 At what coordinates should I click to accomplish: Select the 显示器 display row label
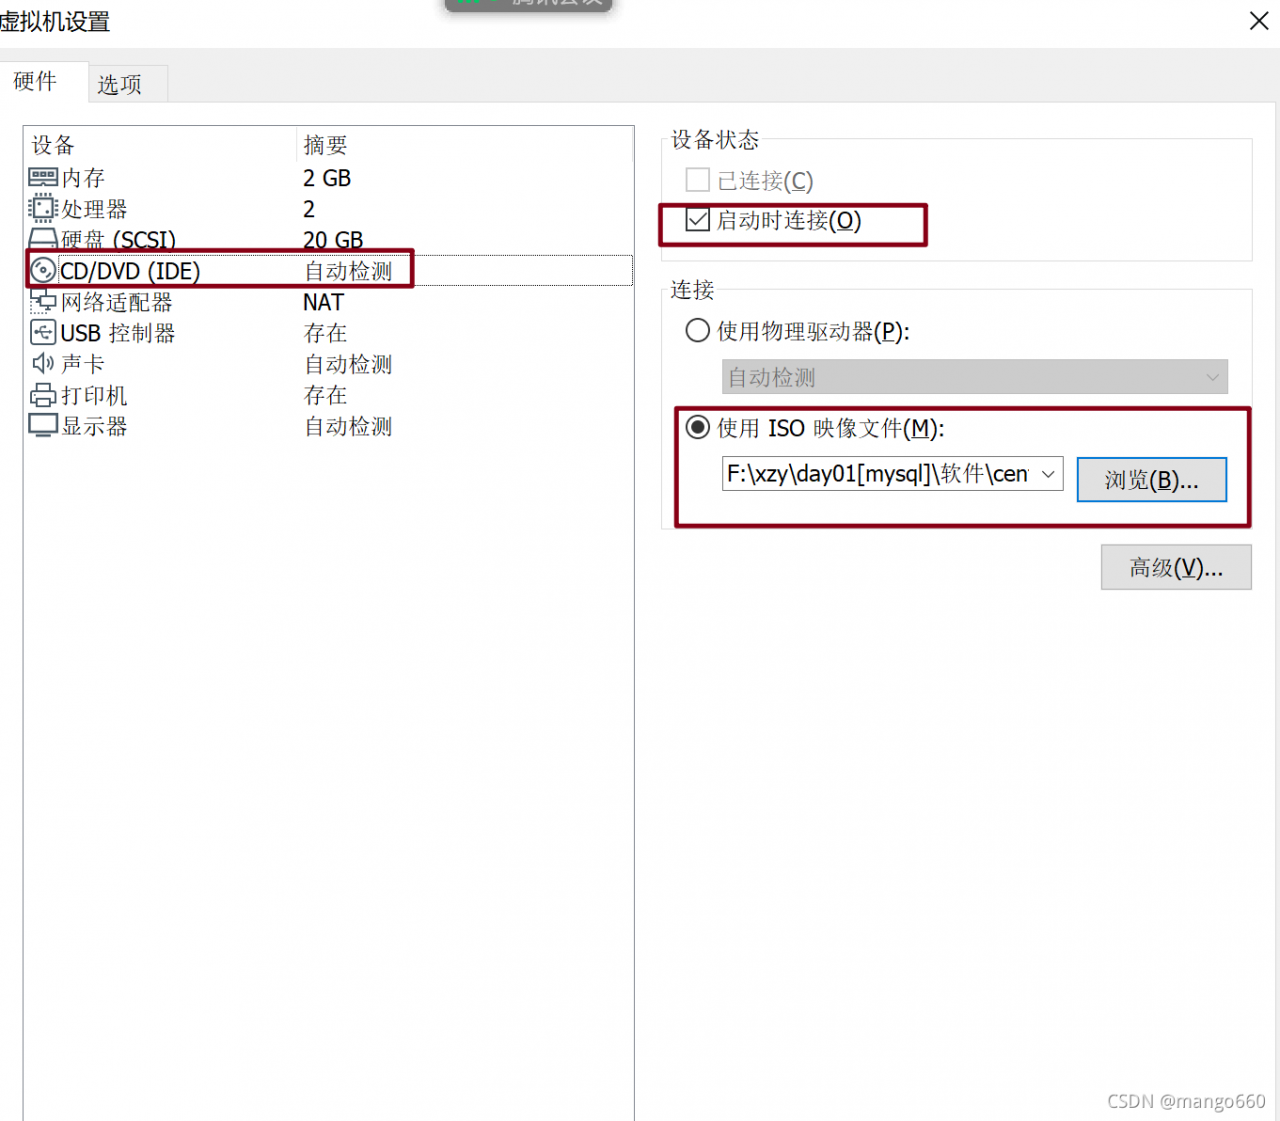(x=94, y=426)
